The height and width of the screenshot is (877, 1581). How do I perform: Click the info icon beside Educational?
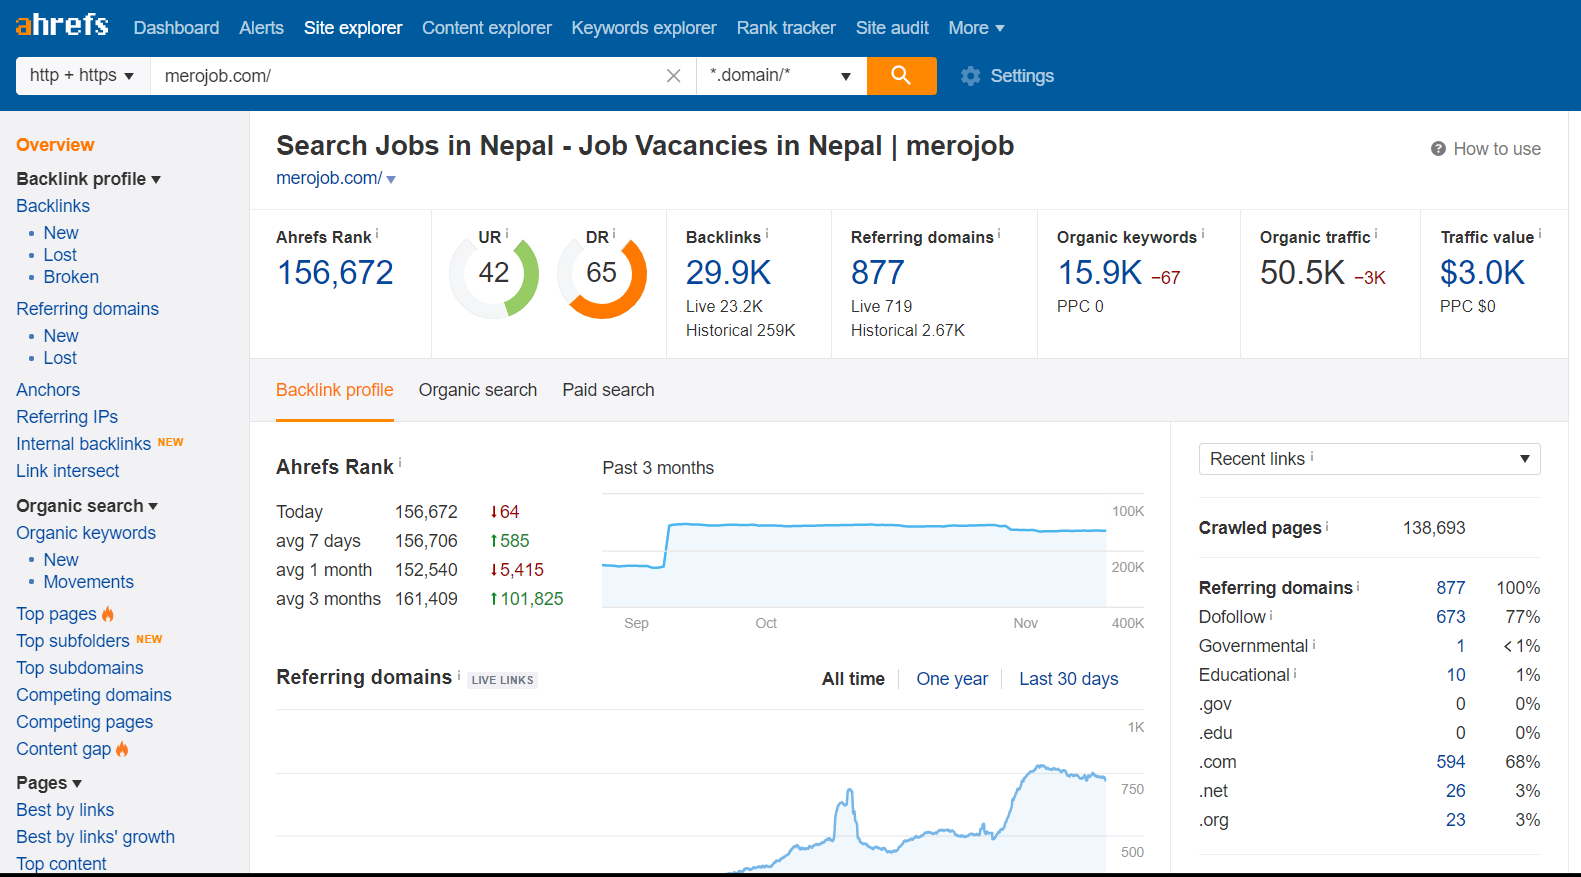click(1295, 673)
